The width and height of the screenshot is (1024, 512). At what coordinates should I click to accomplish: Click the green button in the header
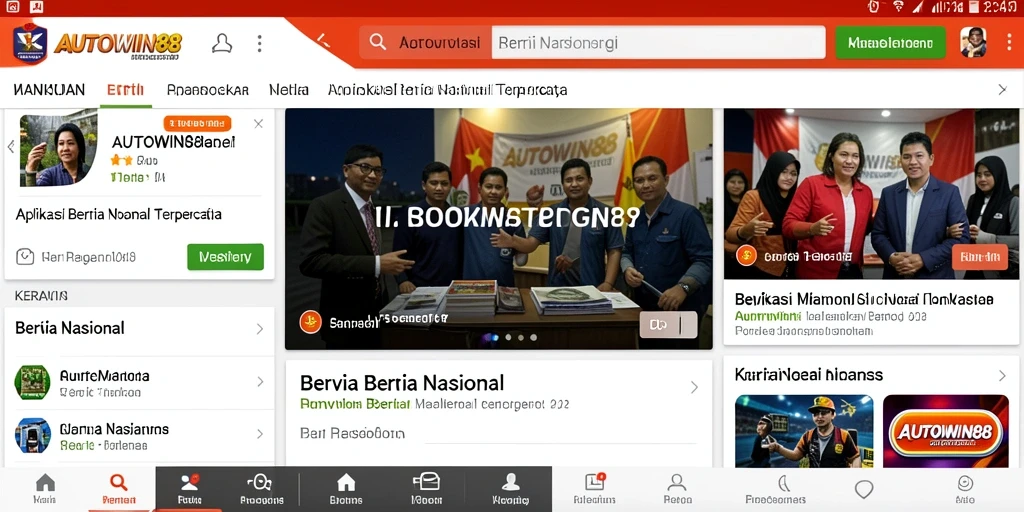click(890, 43)
